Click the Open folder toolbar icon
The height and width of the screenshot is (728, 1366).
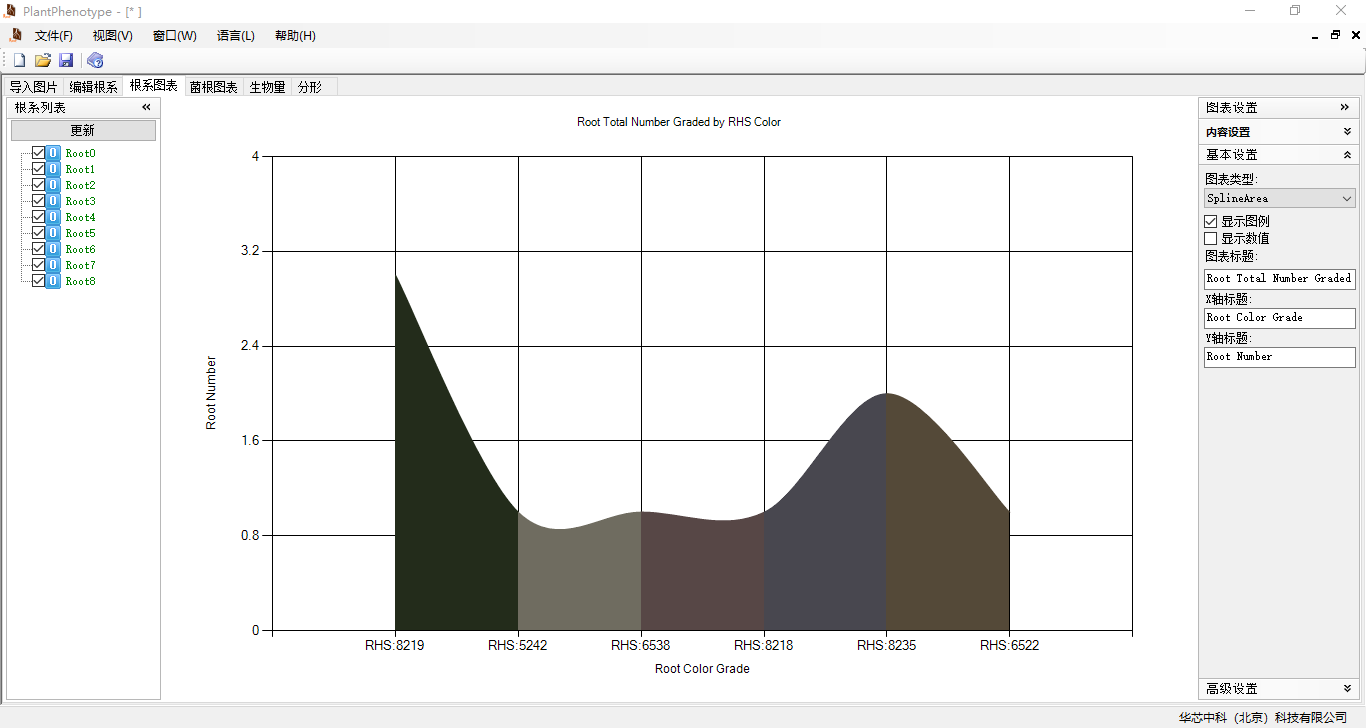click(x=43, y=60)
